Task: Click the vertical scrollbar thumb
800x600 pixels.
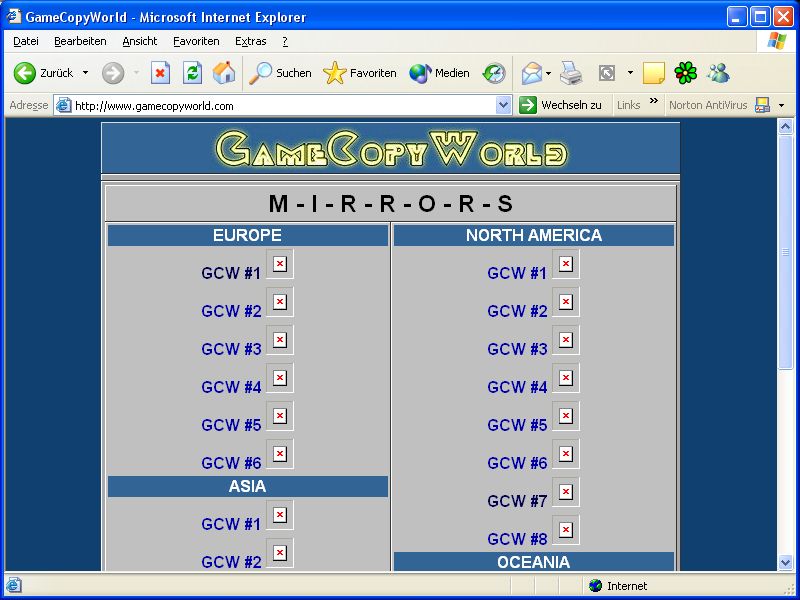Action: 785,252
